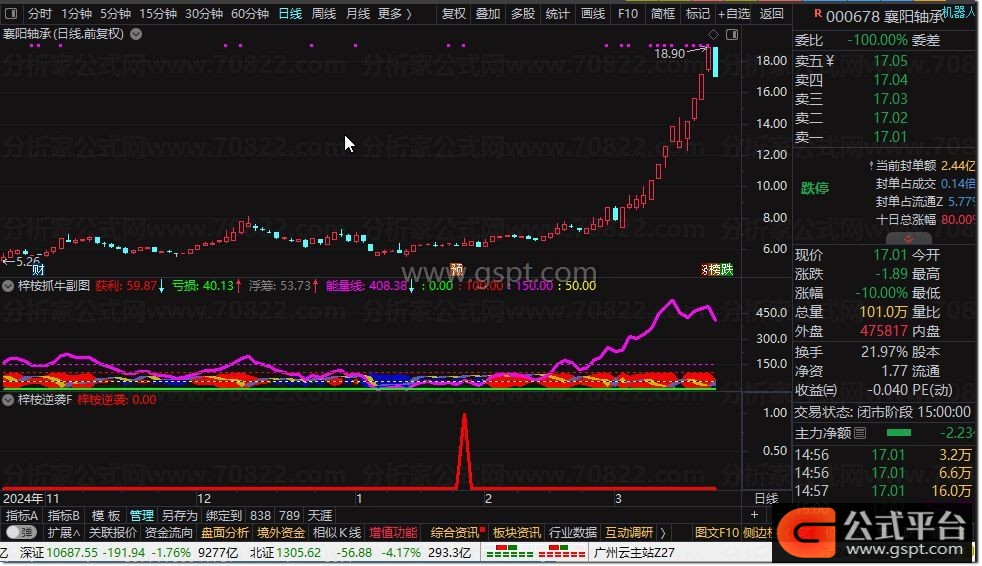Select the 1分钟 period
The image size is (982, 566).
(76, 13)
